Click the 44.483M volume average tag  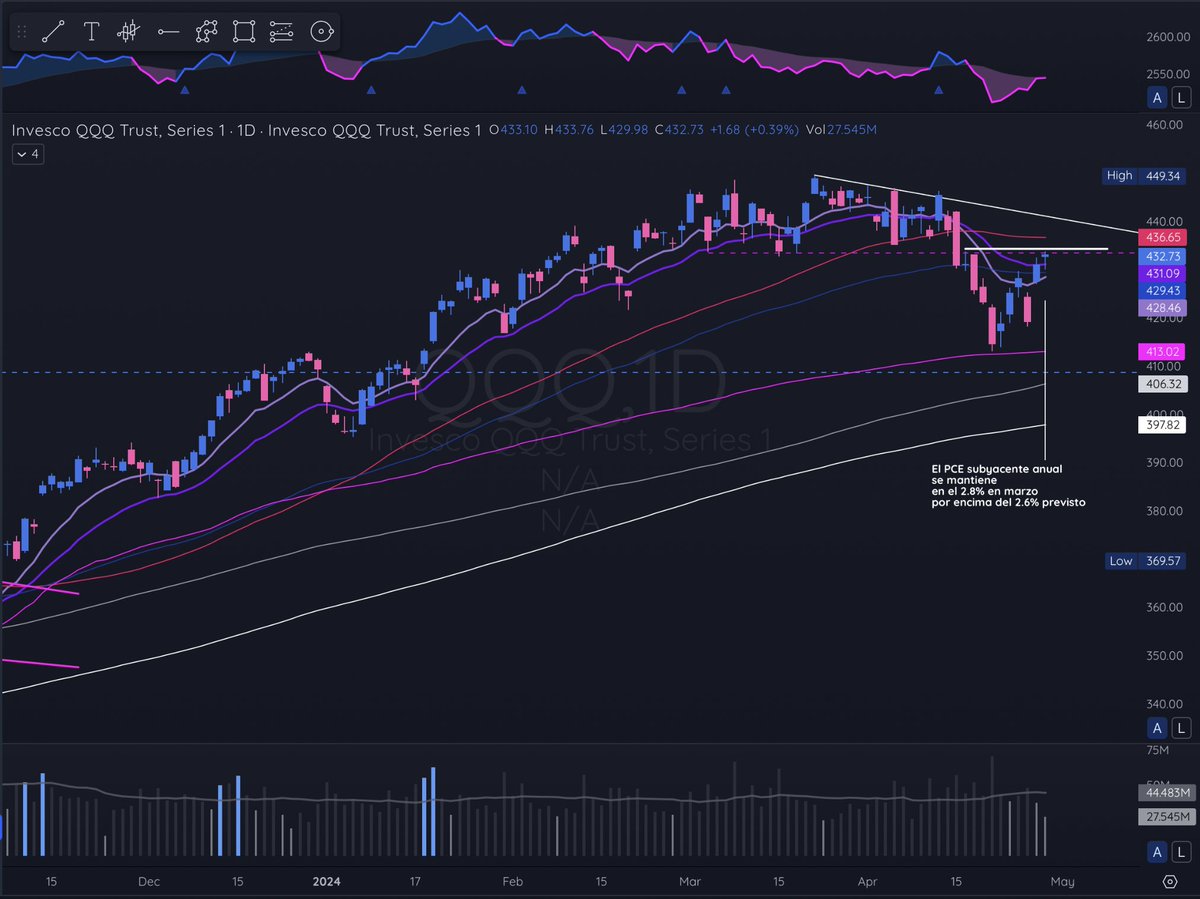(1165, 793)
